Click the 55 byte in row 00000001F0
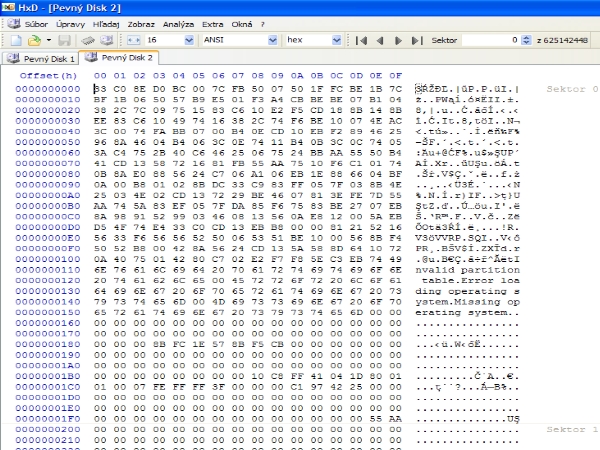The width and height of the screenshot is (600, 450). [x=376, y=419]
